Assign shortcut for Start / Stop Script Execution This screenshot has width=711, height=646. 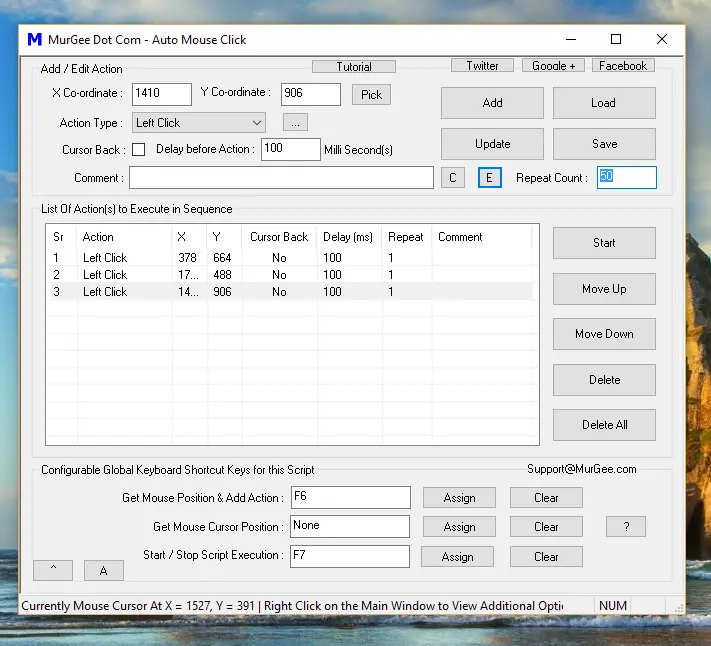tap(457, 557)
